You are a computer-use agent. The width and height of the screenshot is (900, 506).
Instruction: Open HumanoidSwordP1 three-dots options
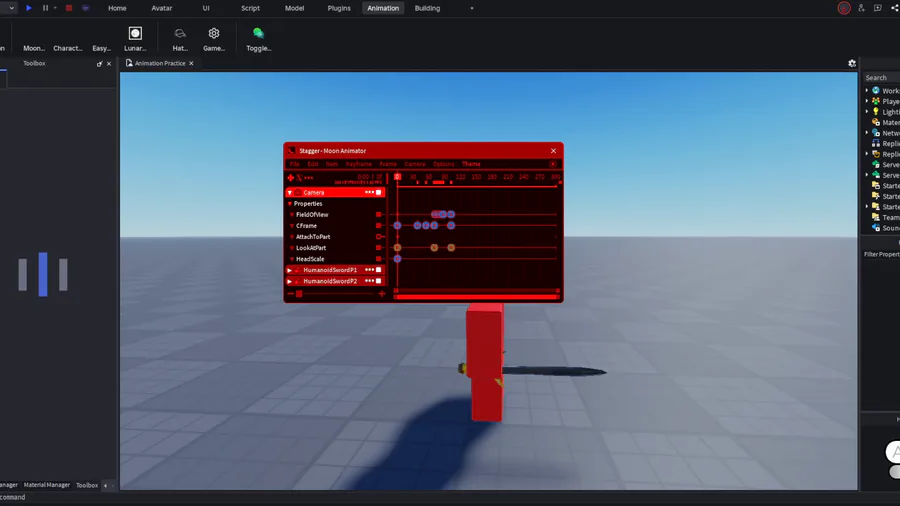pos(369,270)
